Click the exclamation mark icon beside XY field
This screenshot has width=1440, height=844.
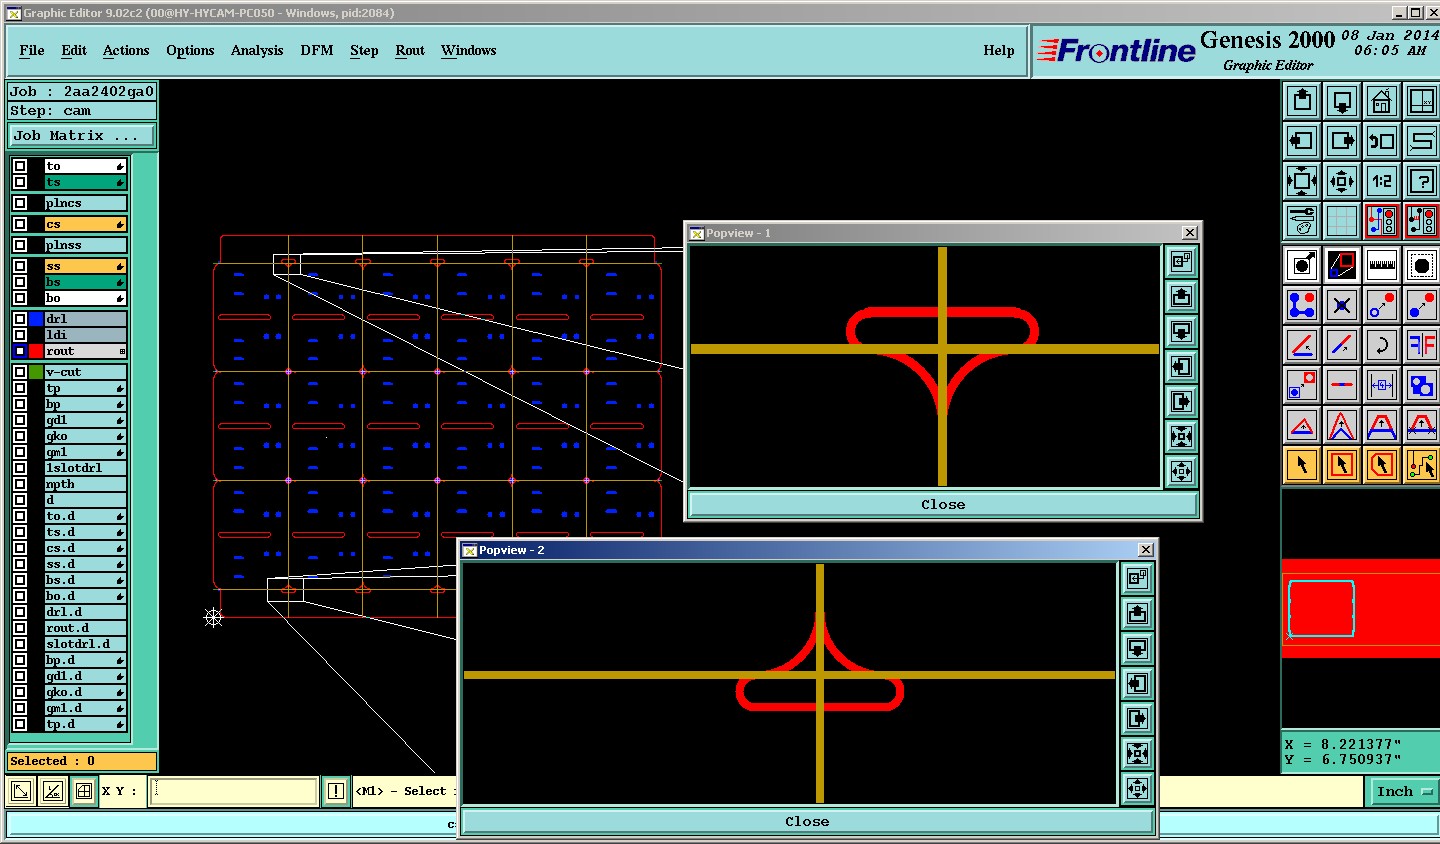[x=336, y=791]
